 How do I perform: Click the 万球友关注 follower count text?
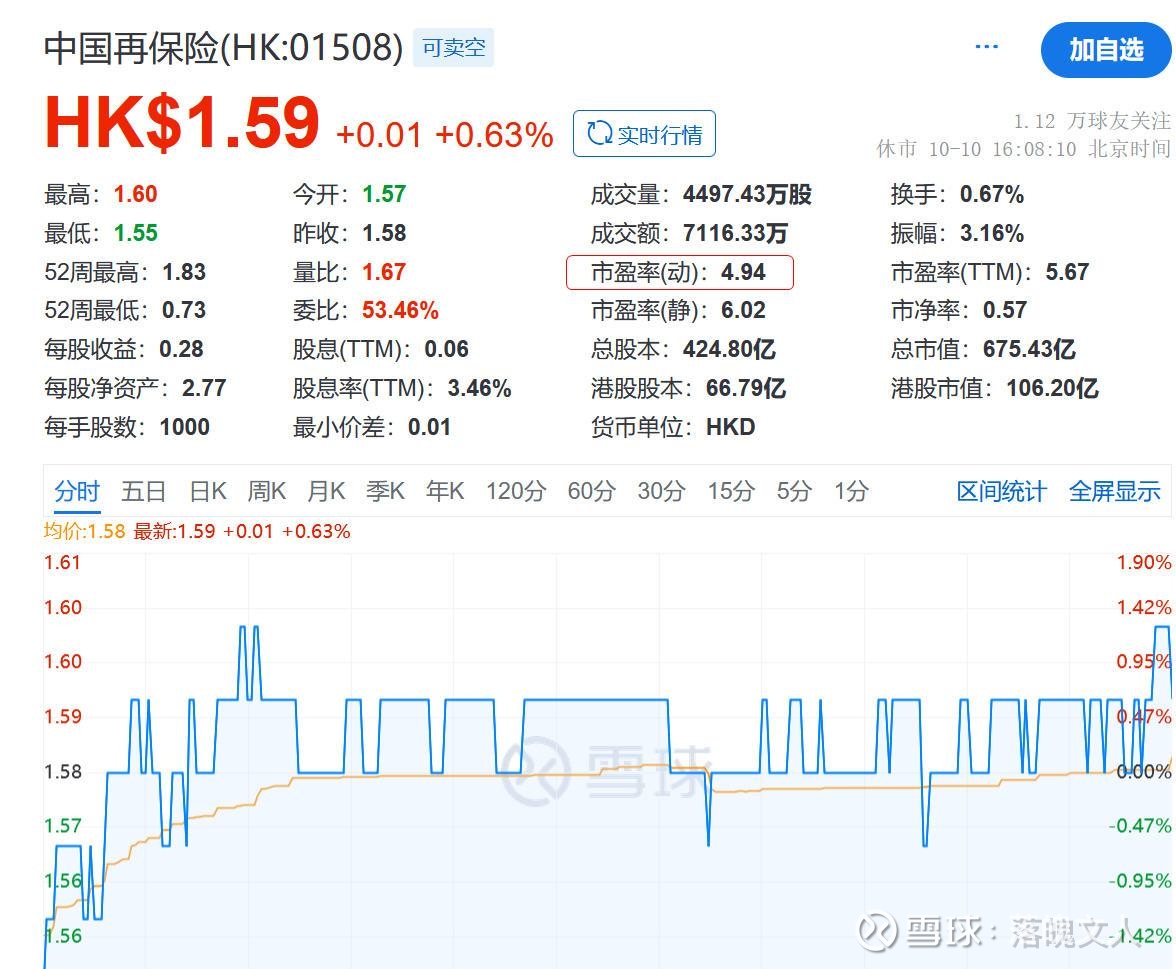point(1092,121)
